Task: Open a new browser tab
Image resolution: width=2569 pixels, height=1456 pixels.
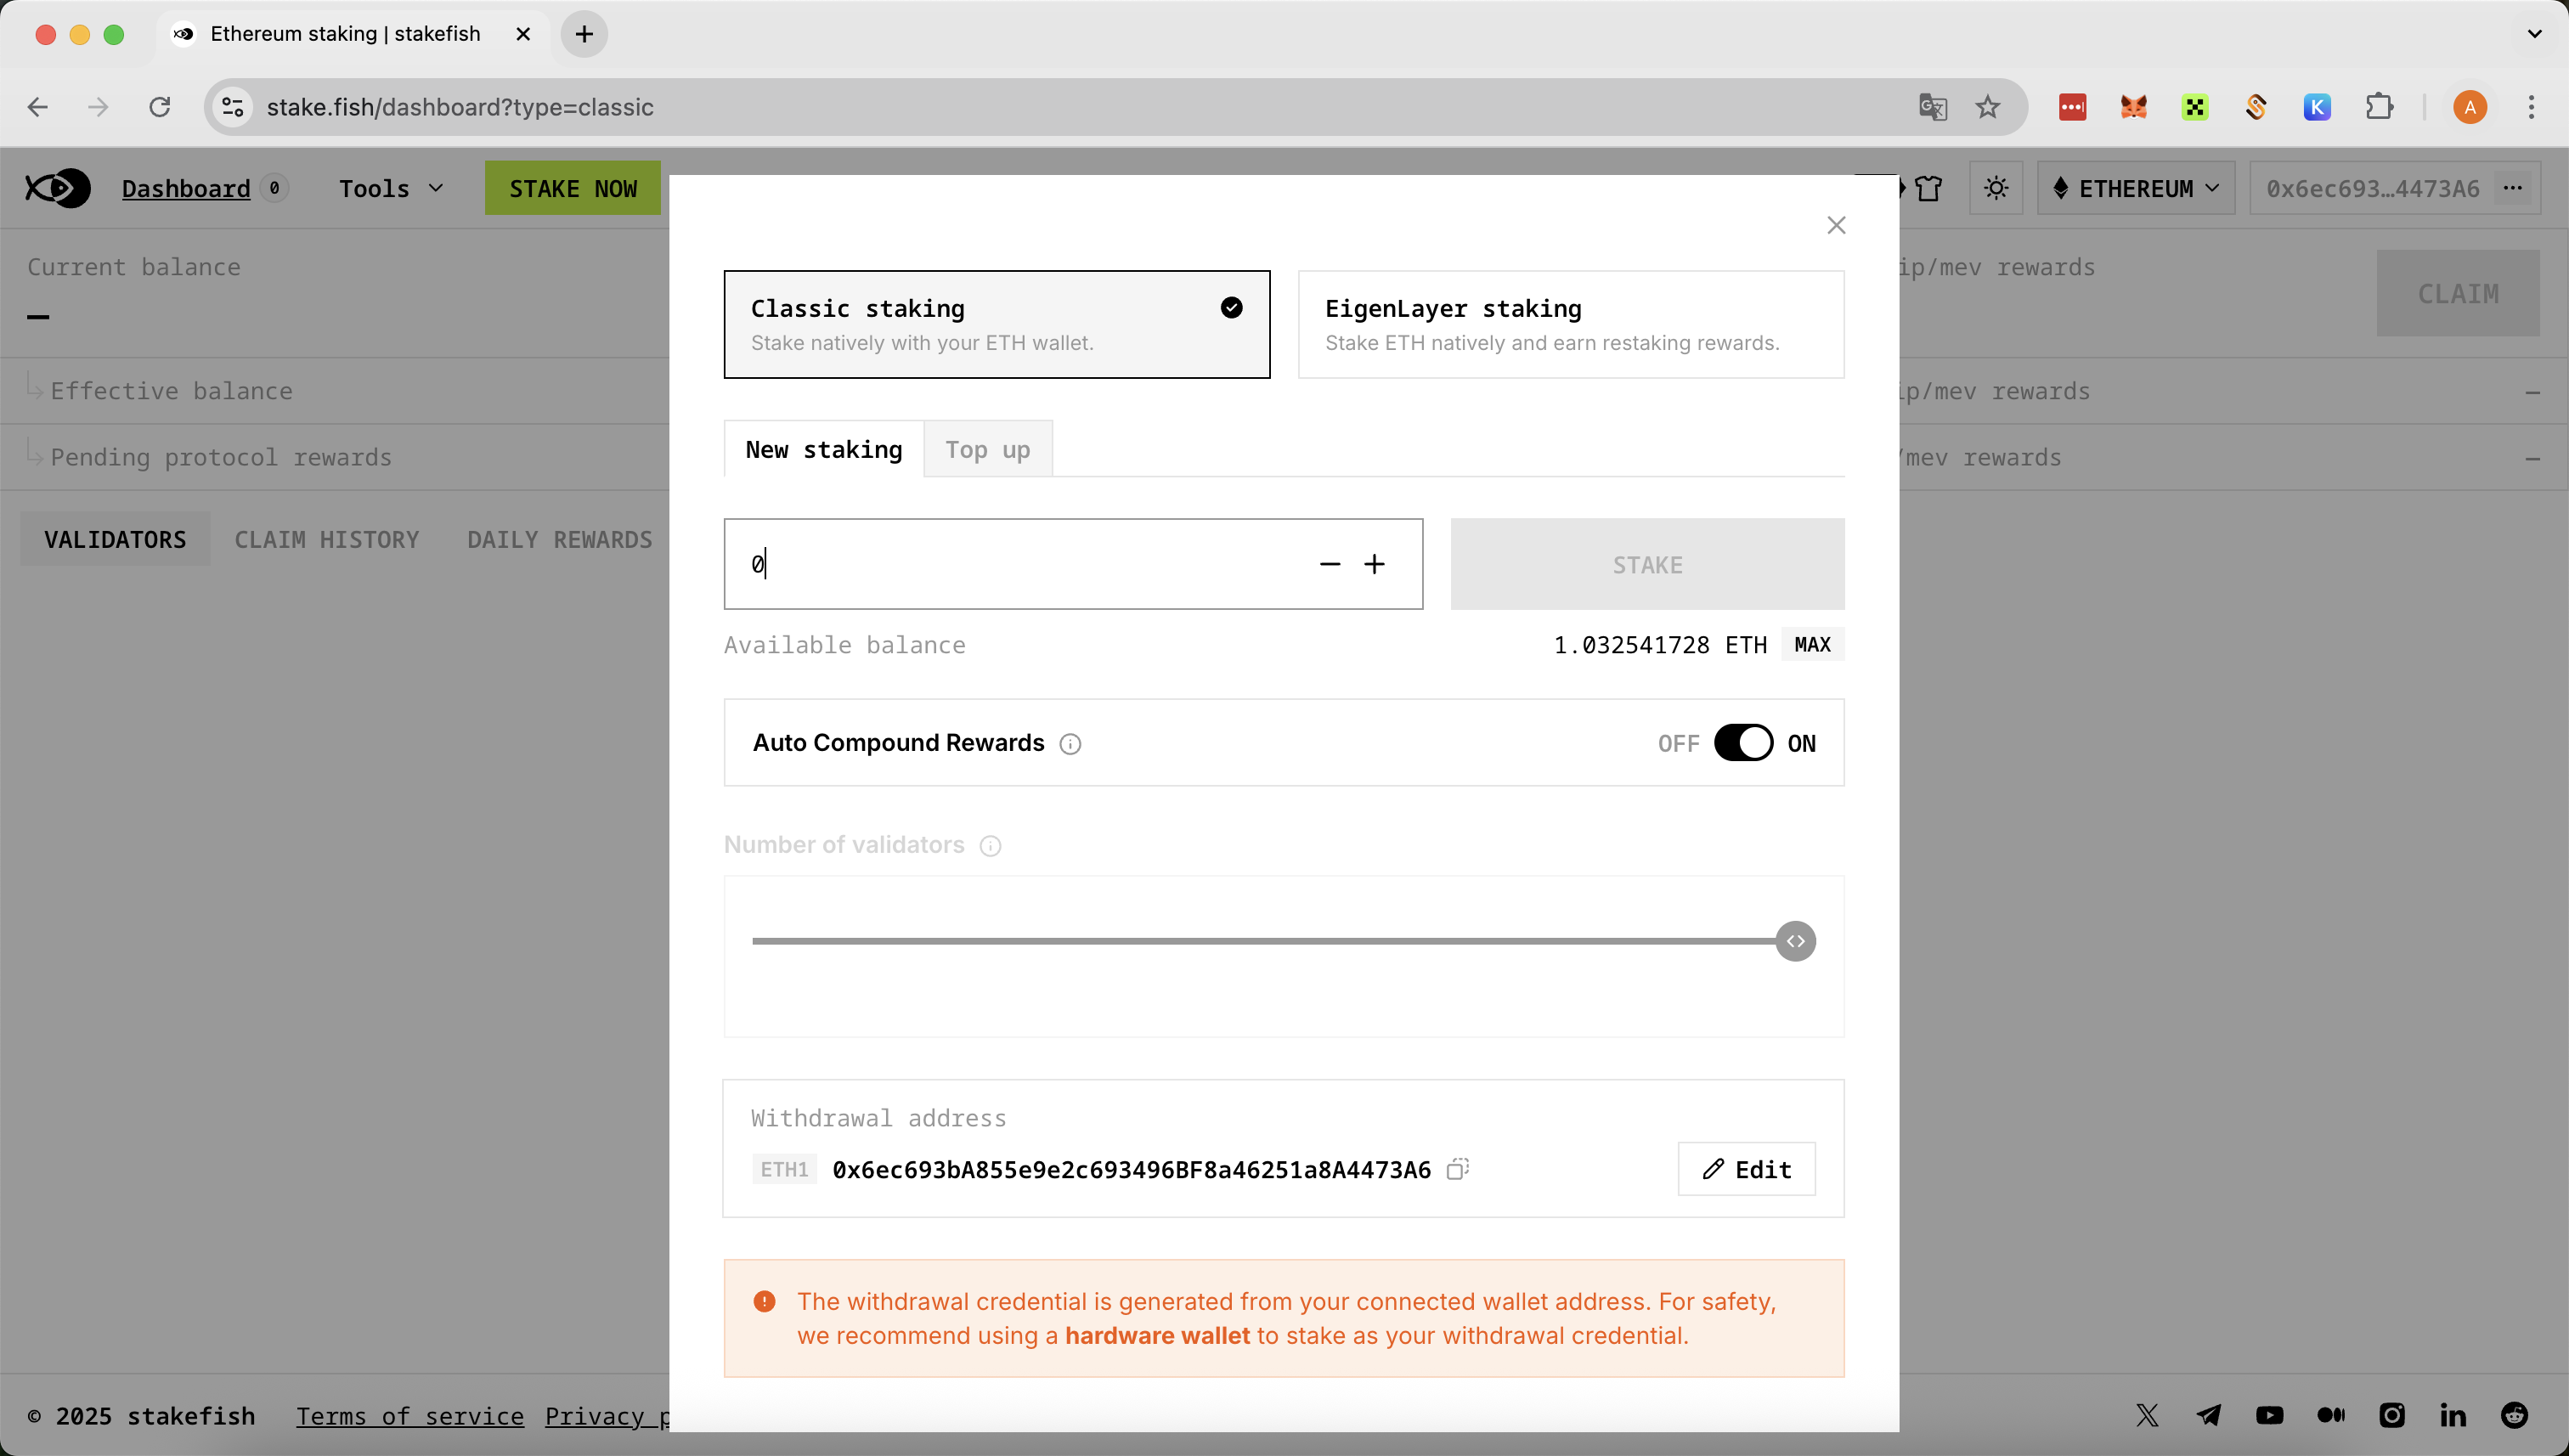Action: coord(584,34)
